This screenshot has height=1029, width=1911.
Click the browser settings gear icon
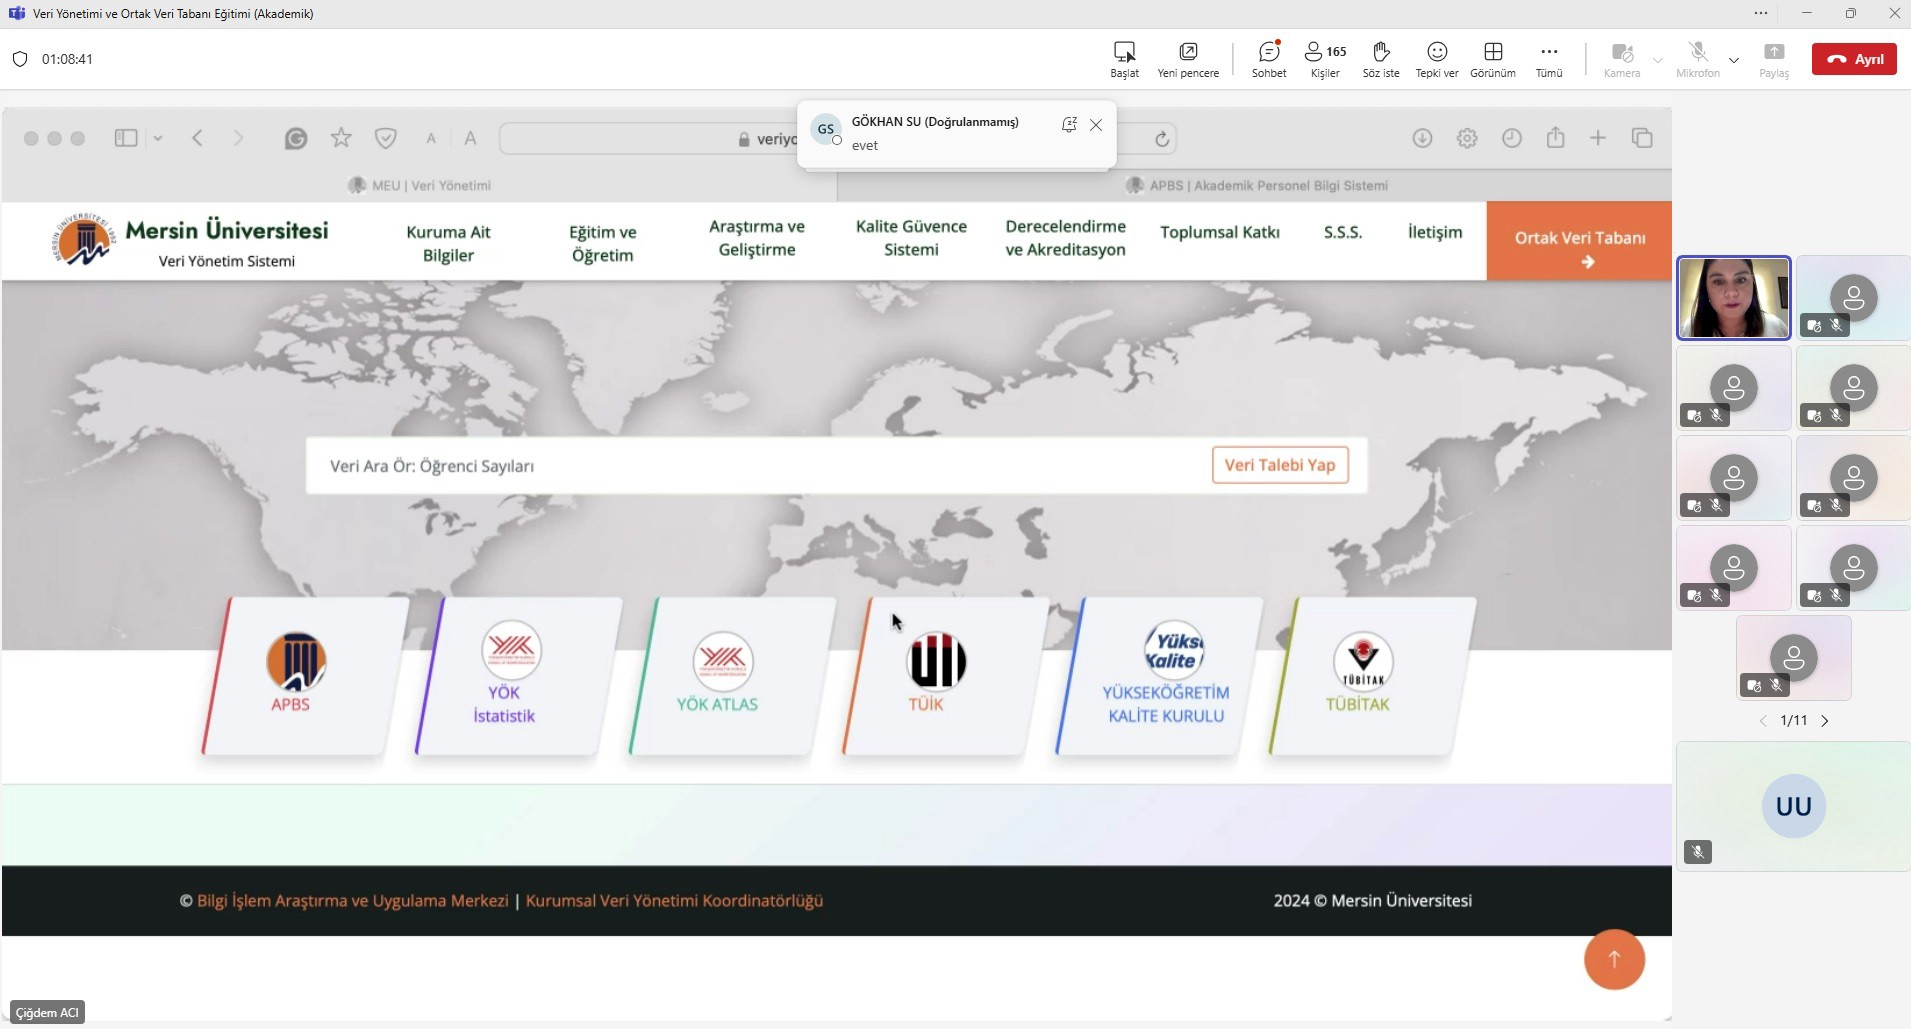1467,138
